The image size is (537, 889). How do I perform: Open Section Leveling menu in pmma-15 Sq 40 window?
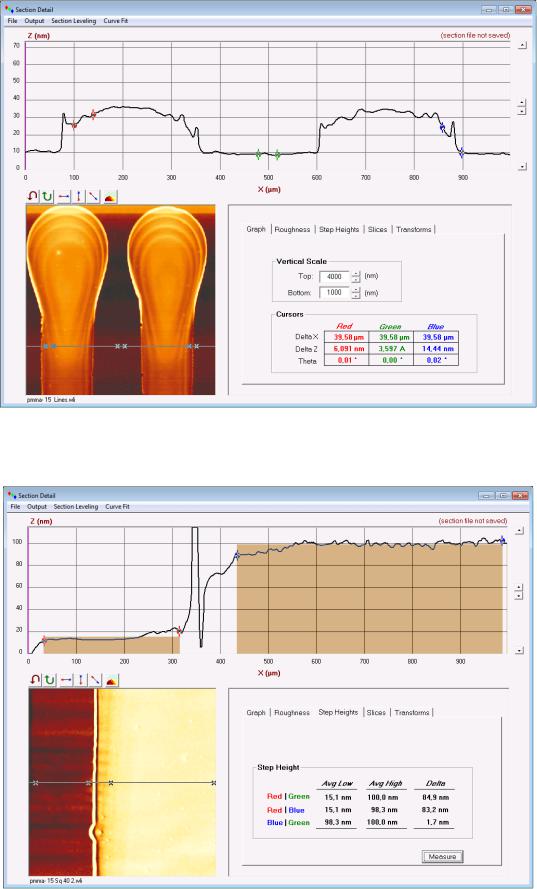(76, 506)
